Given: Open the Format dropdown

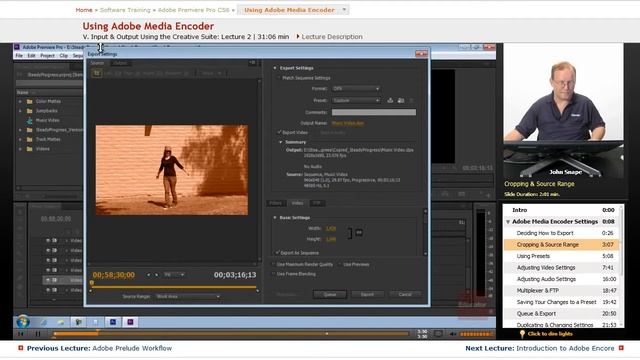Looking at the screenshot, I should tap(356, 89).
